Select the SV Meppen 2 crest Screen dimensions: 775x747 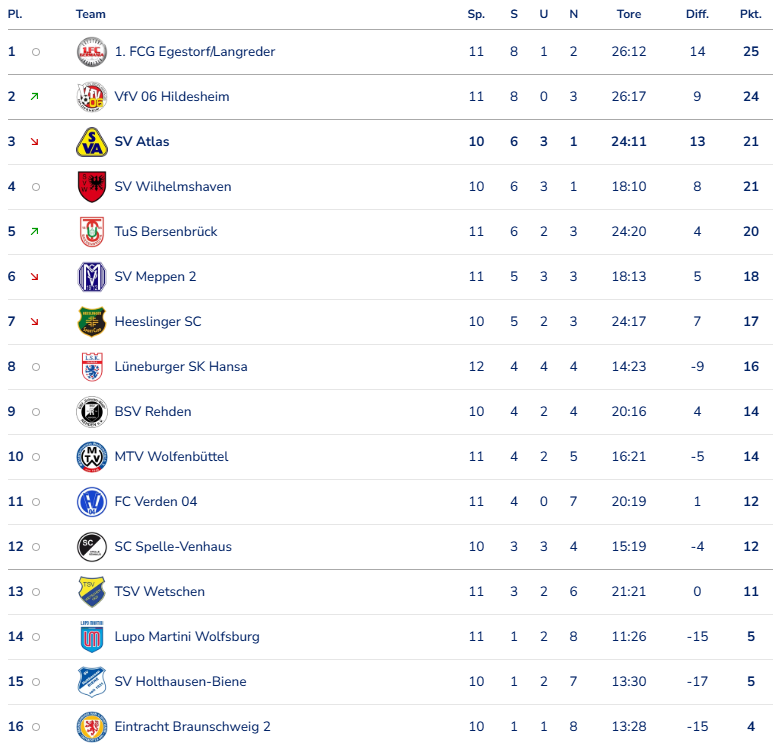[91, 277]
